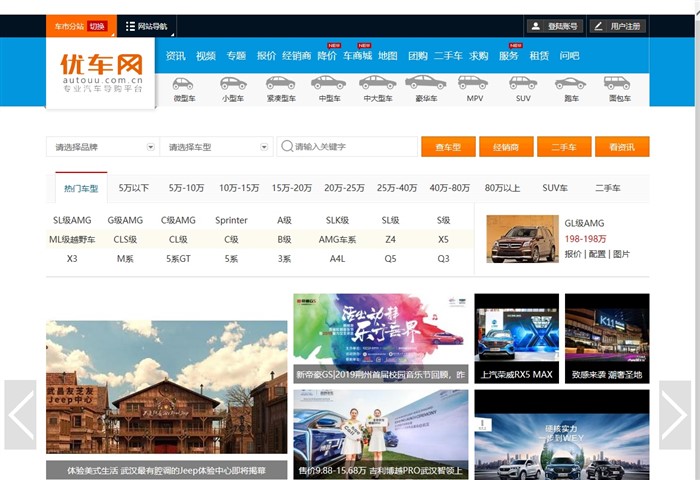Select the 小型车 car type icon
The width and height of the screenshot is (700, 480).
click(233, 83)
